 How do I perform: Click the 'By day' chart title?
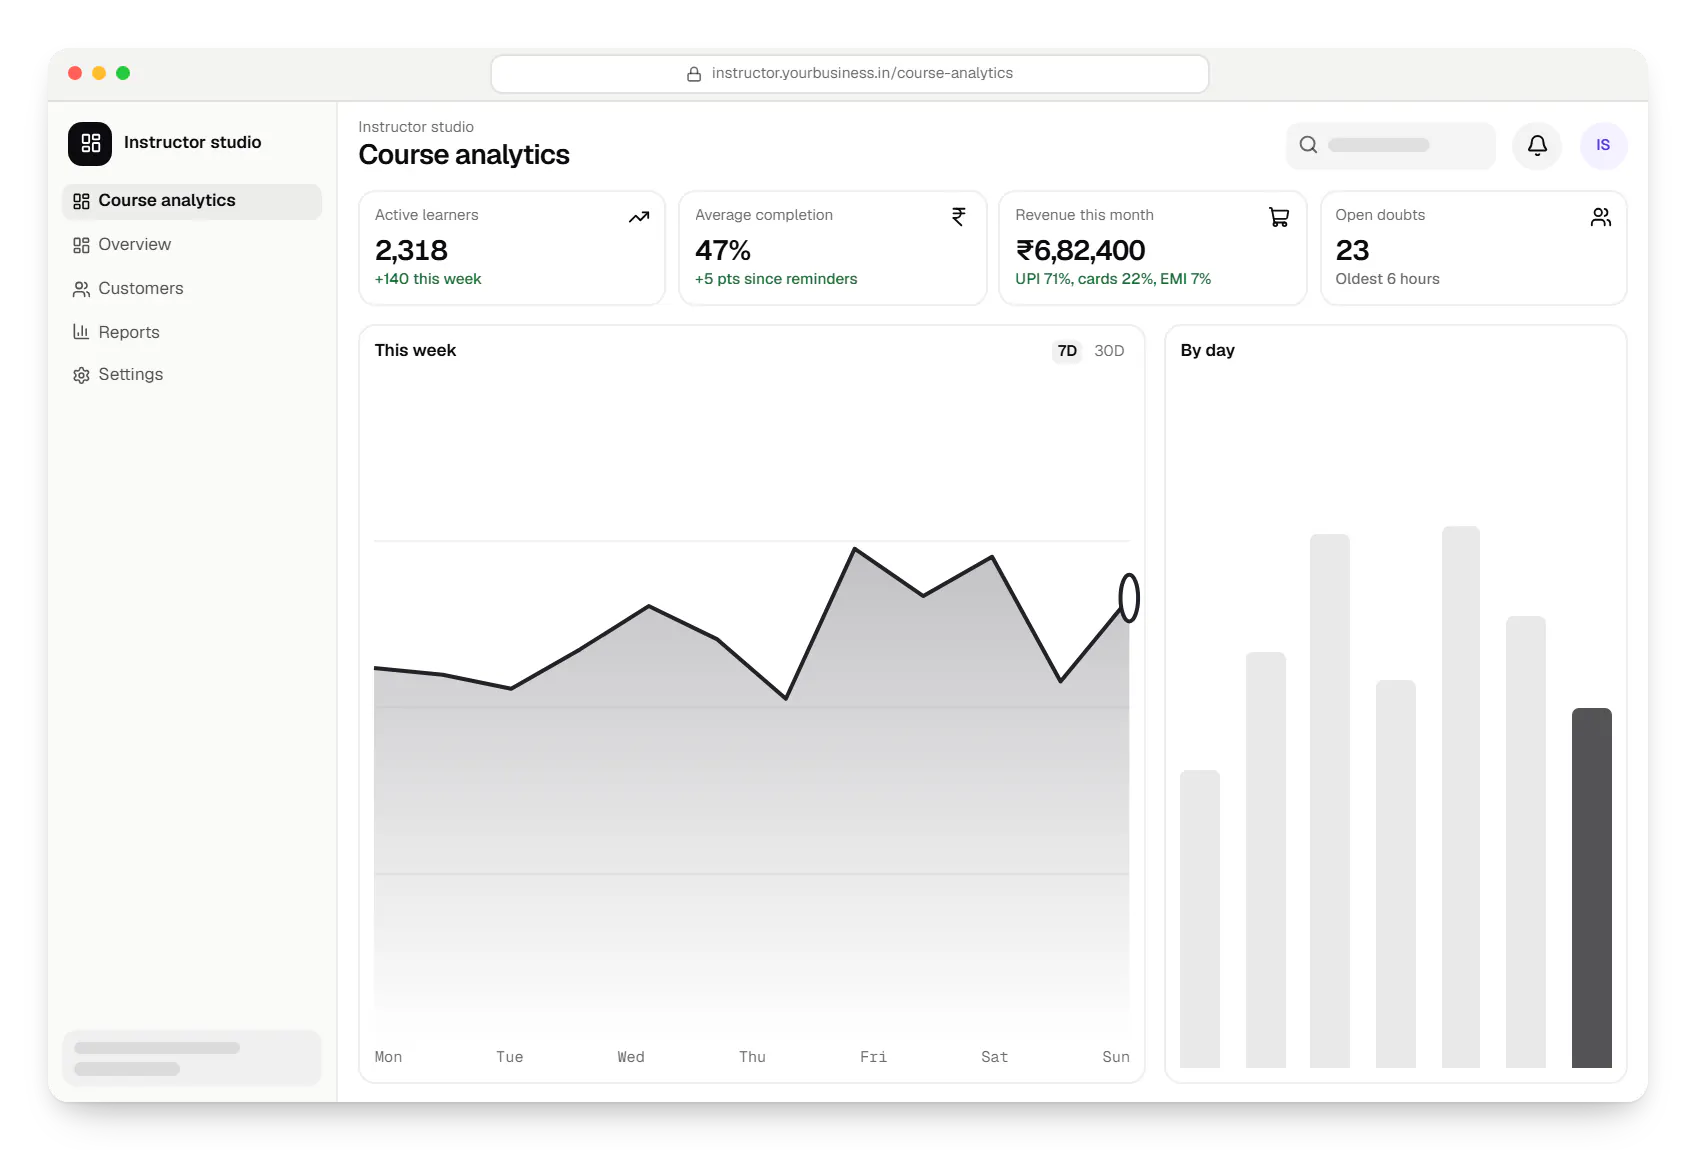[1207, 351]
